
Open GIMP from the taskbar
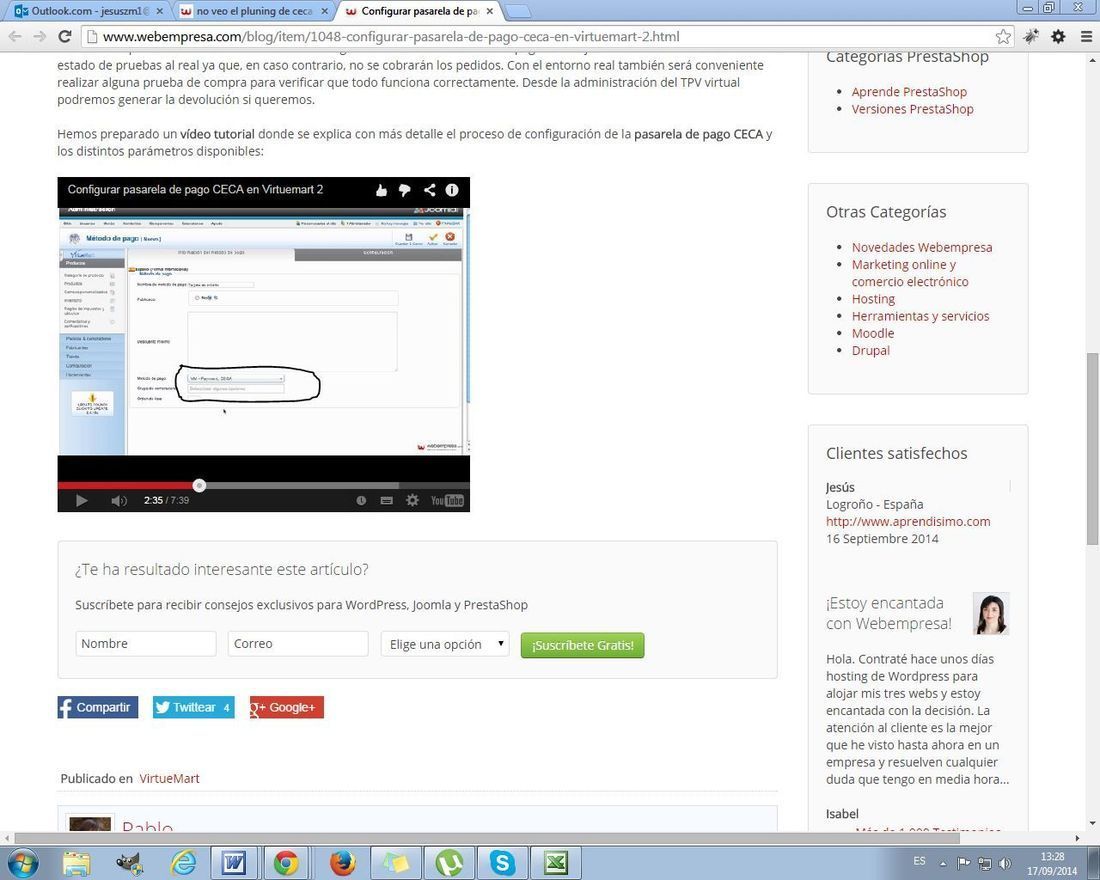coord(130,863)
